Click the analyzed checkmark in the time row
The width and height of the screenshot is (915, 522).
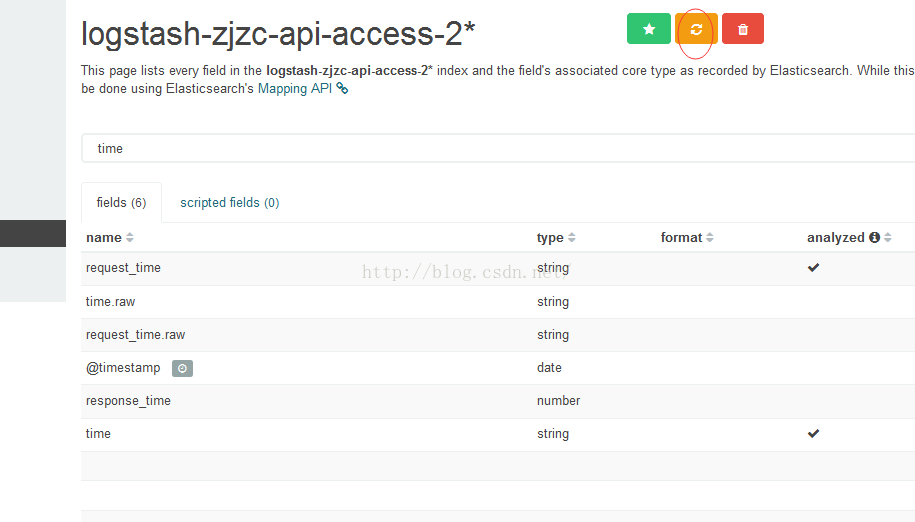(813, 433)
